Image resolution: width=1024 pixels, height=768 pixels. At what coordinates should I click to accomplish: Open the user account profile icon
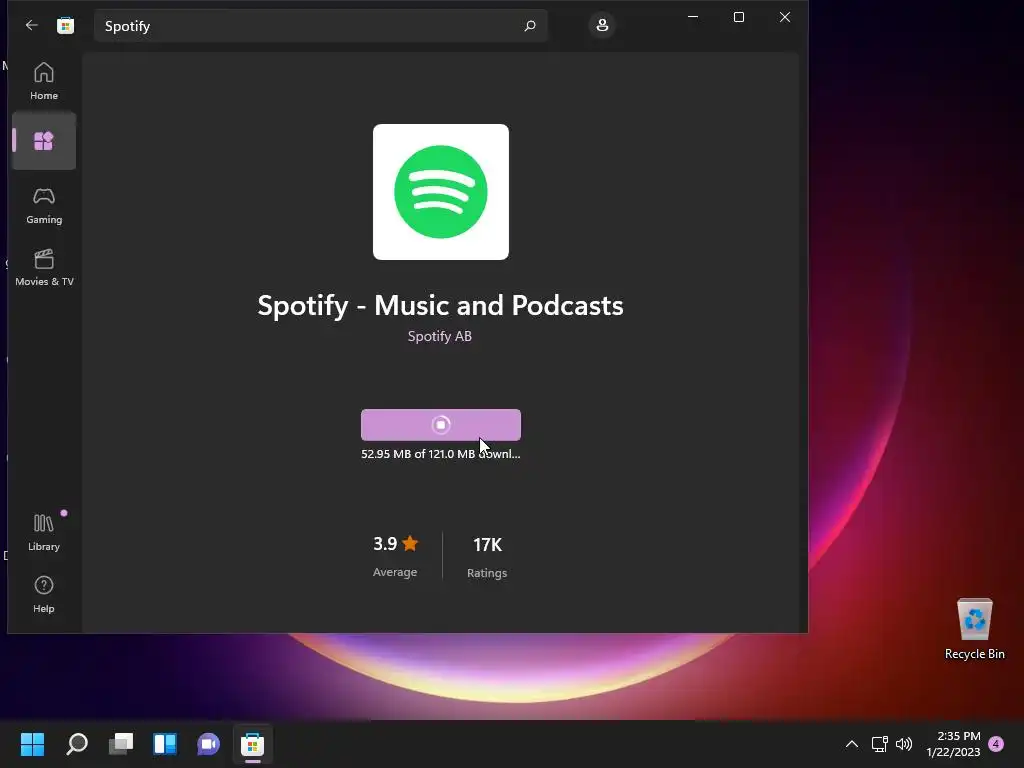(x=601, y=25)
